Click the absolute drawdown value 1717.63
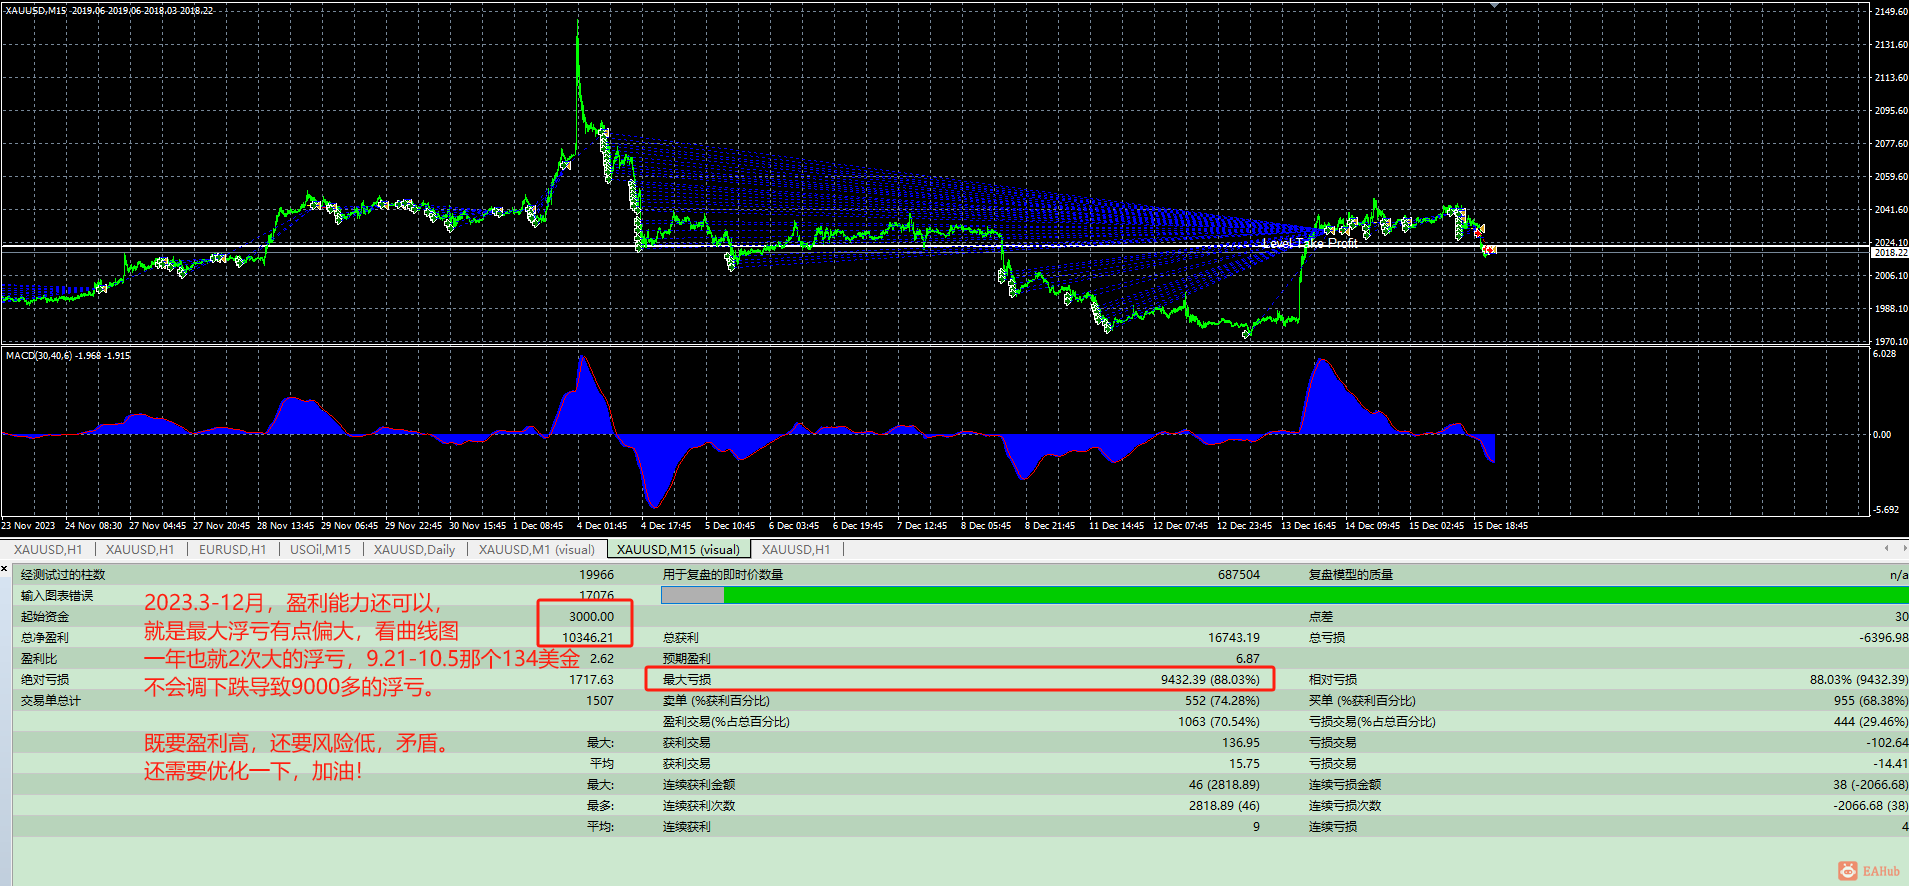Screen dimensions: 1909x886 592,680
